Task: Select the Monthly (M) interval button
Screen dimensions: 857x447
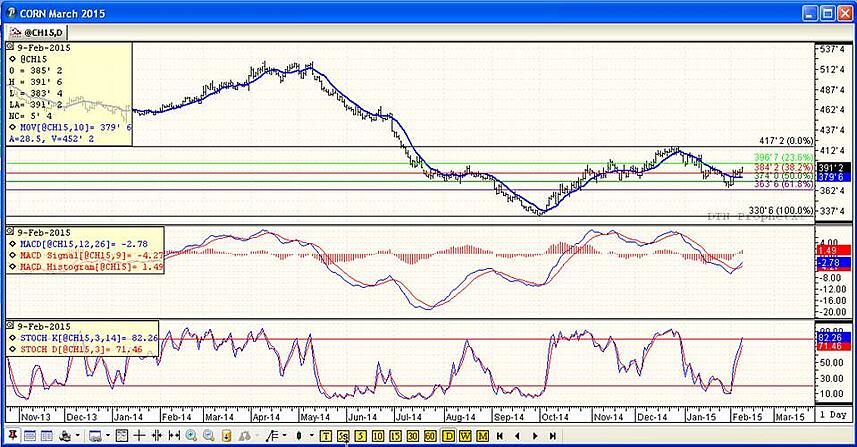Action: point(483,436)
